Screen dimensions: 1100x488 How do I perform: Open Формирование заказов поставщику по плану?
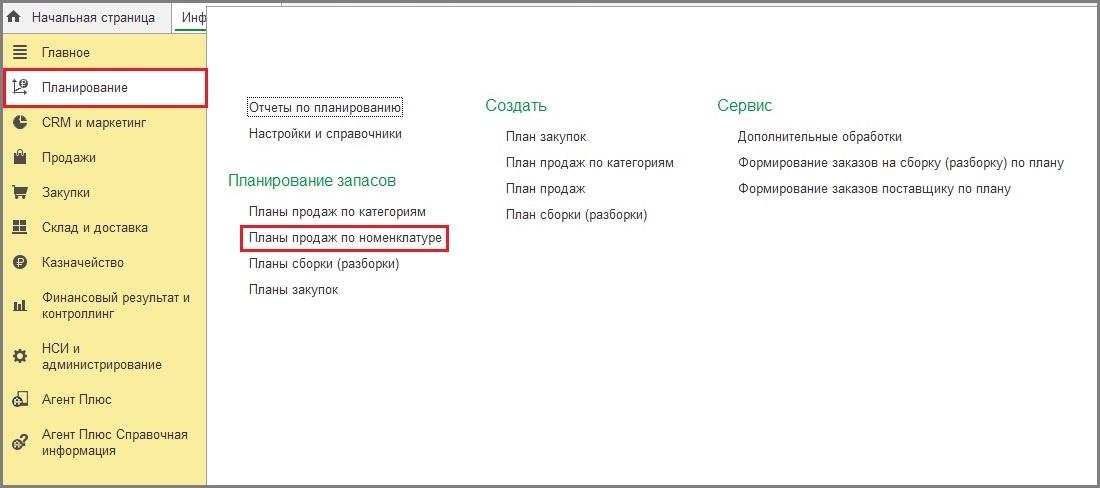[874, 189]
